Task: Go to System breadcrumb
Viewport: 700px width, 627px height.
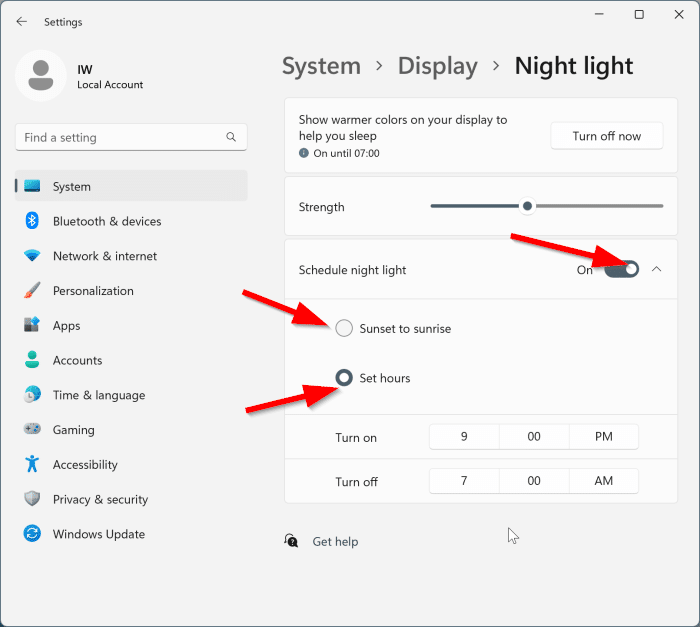Action: (x=321, y=66)
